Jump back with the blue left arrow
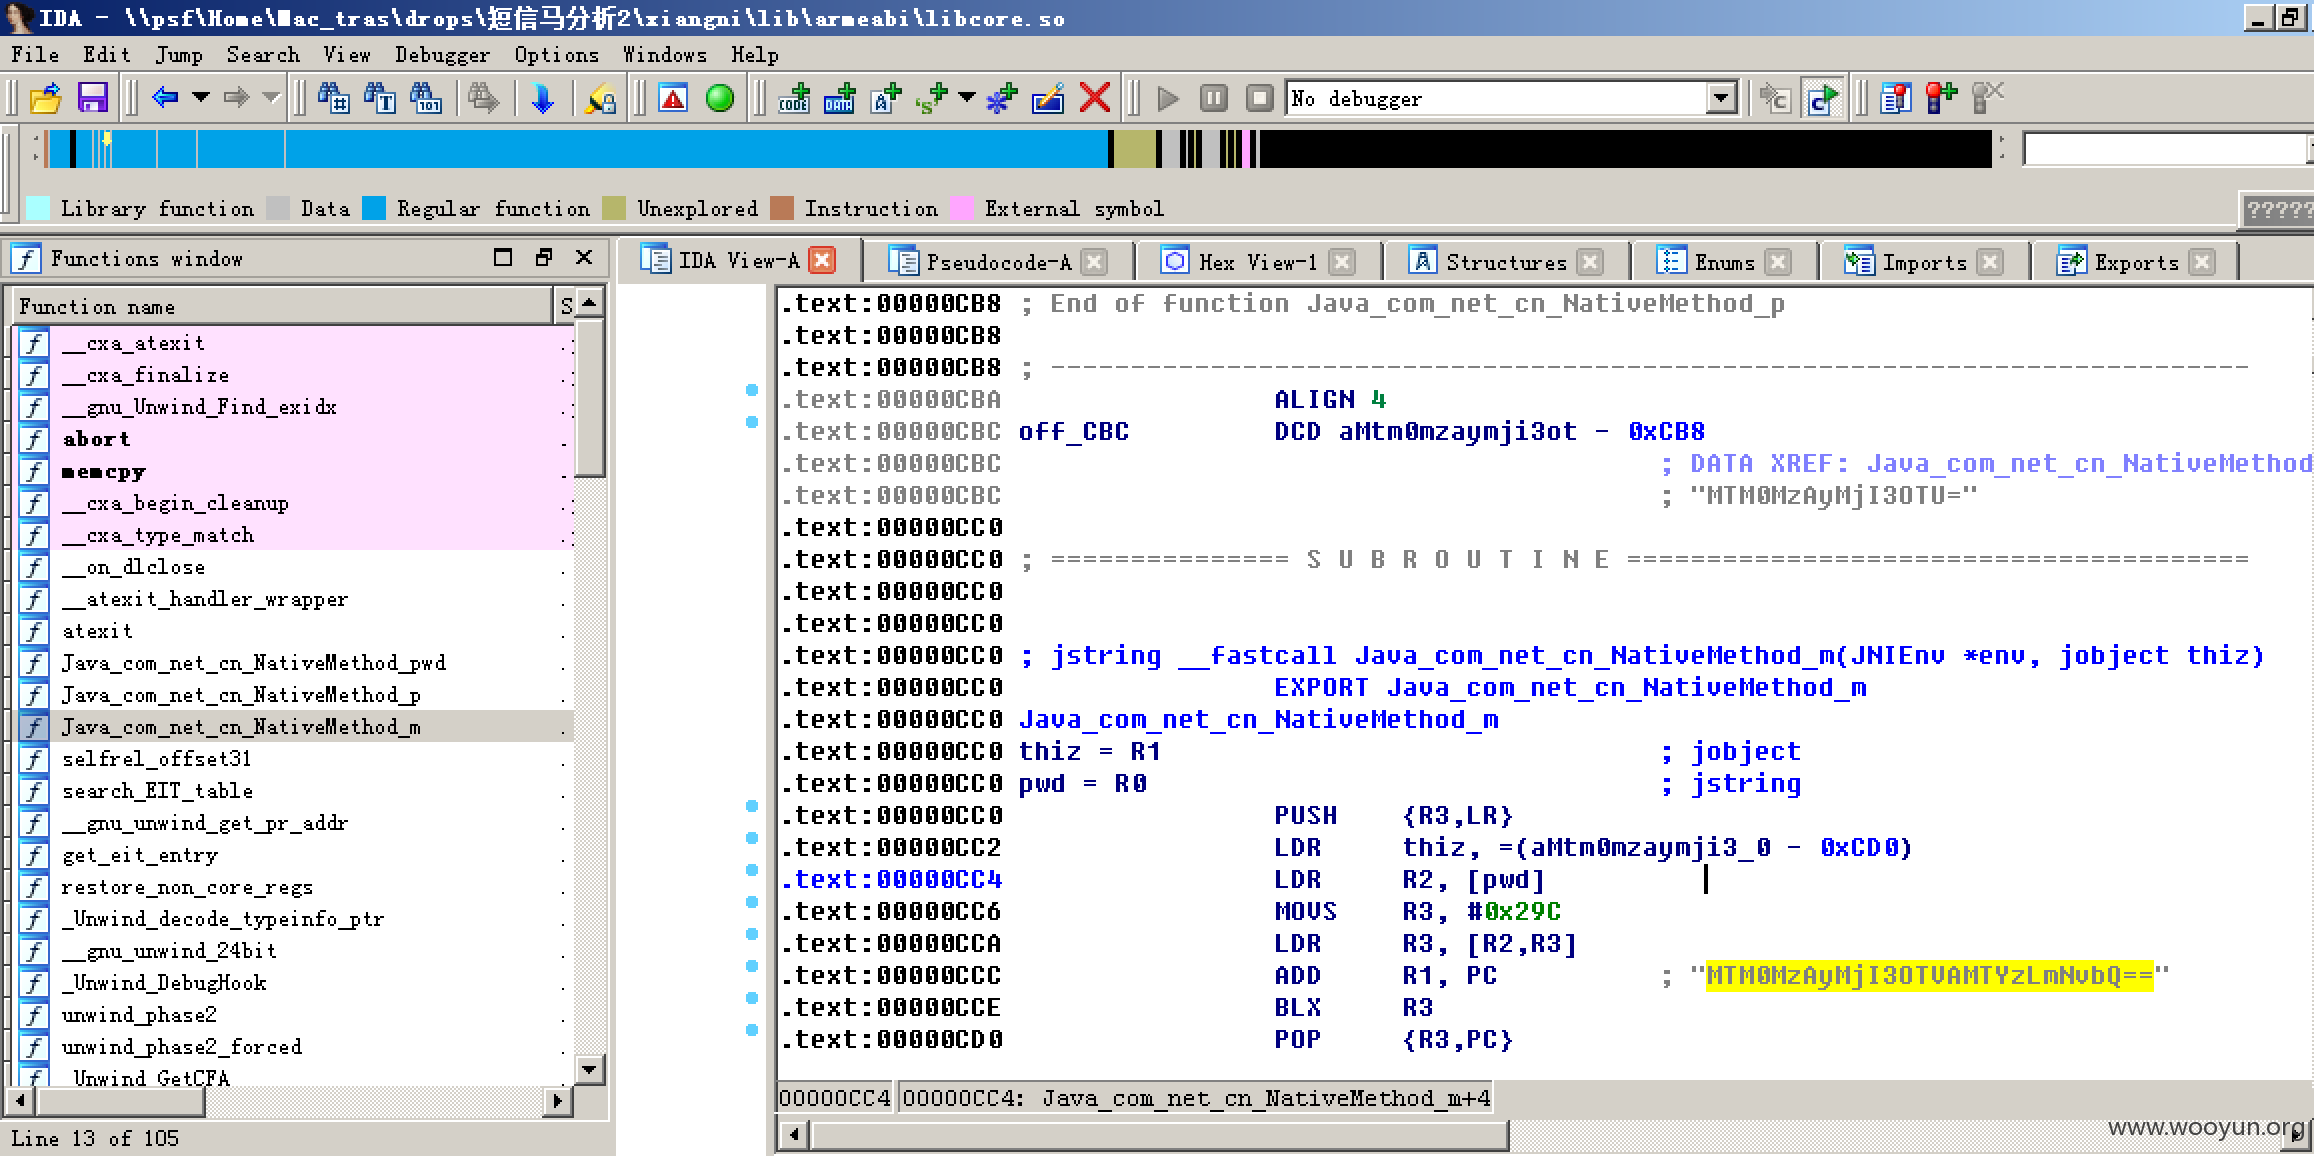The image size is (2314, 1156). click(x=165, y=98)
